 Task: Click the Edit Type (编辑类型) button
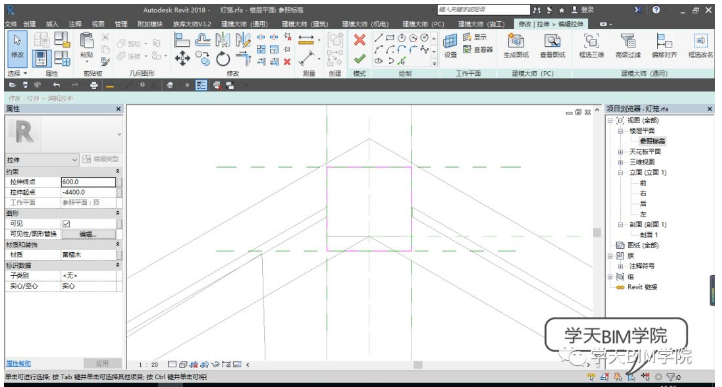[x=100, y=159]
